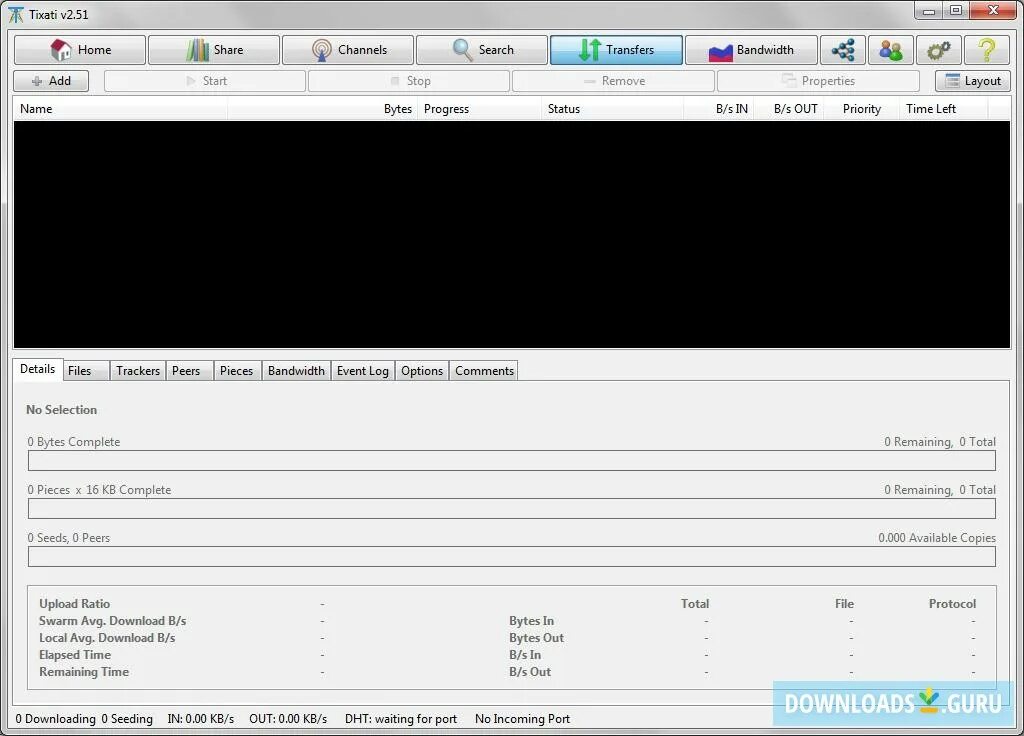Viewport: 1024px width, 736px height.
Task: Sort by B/s OUT column
Action: click(x=788, y=109)
